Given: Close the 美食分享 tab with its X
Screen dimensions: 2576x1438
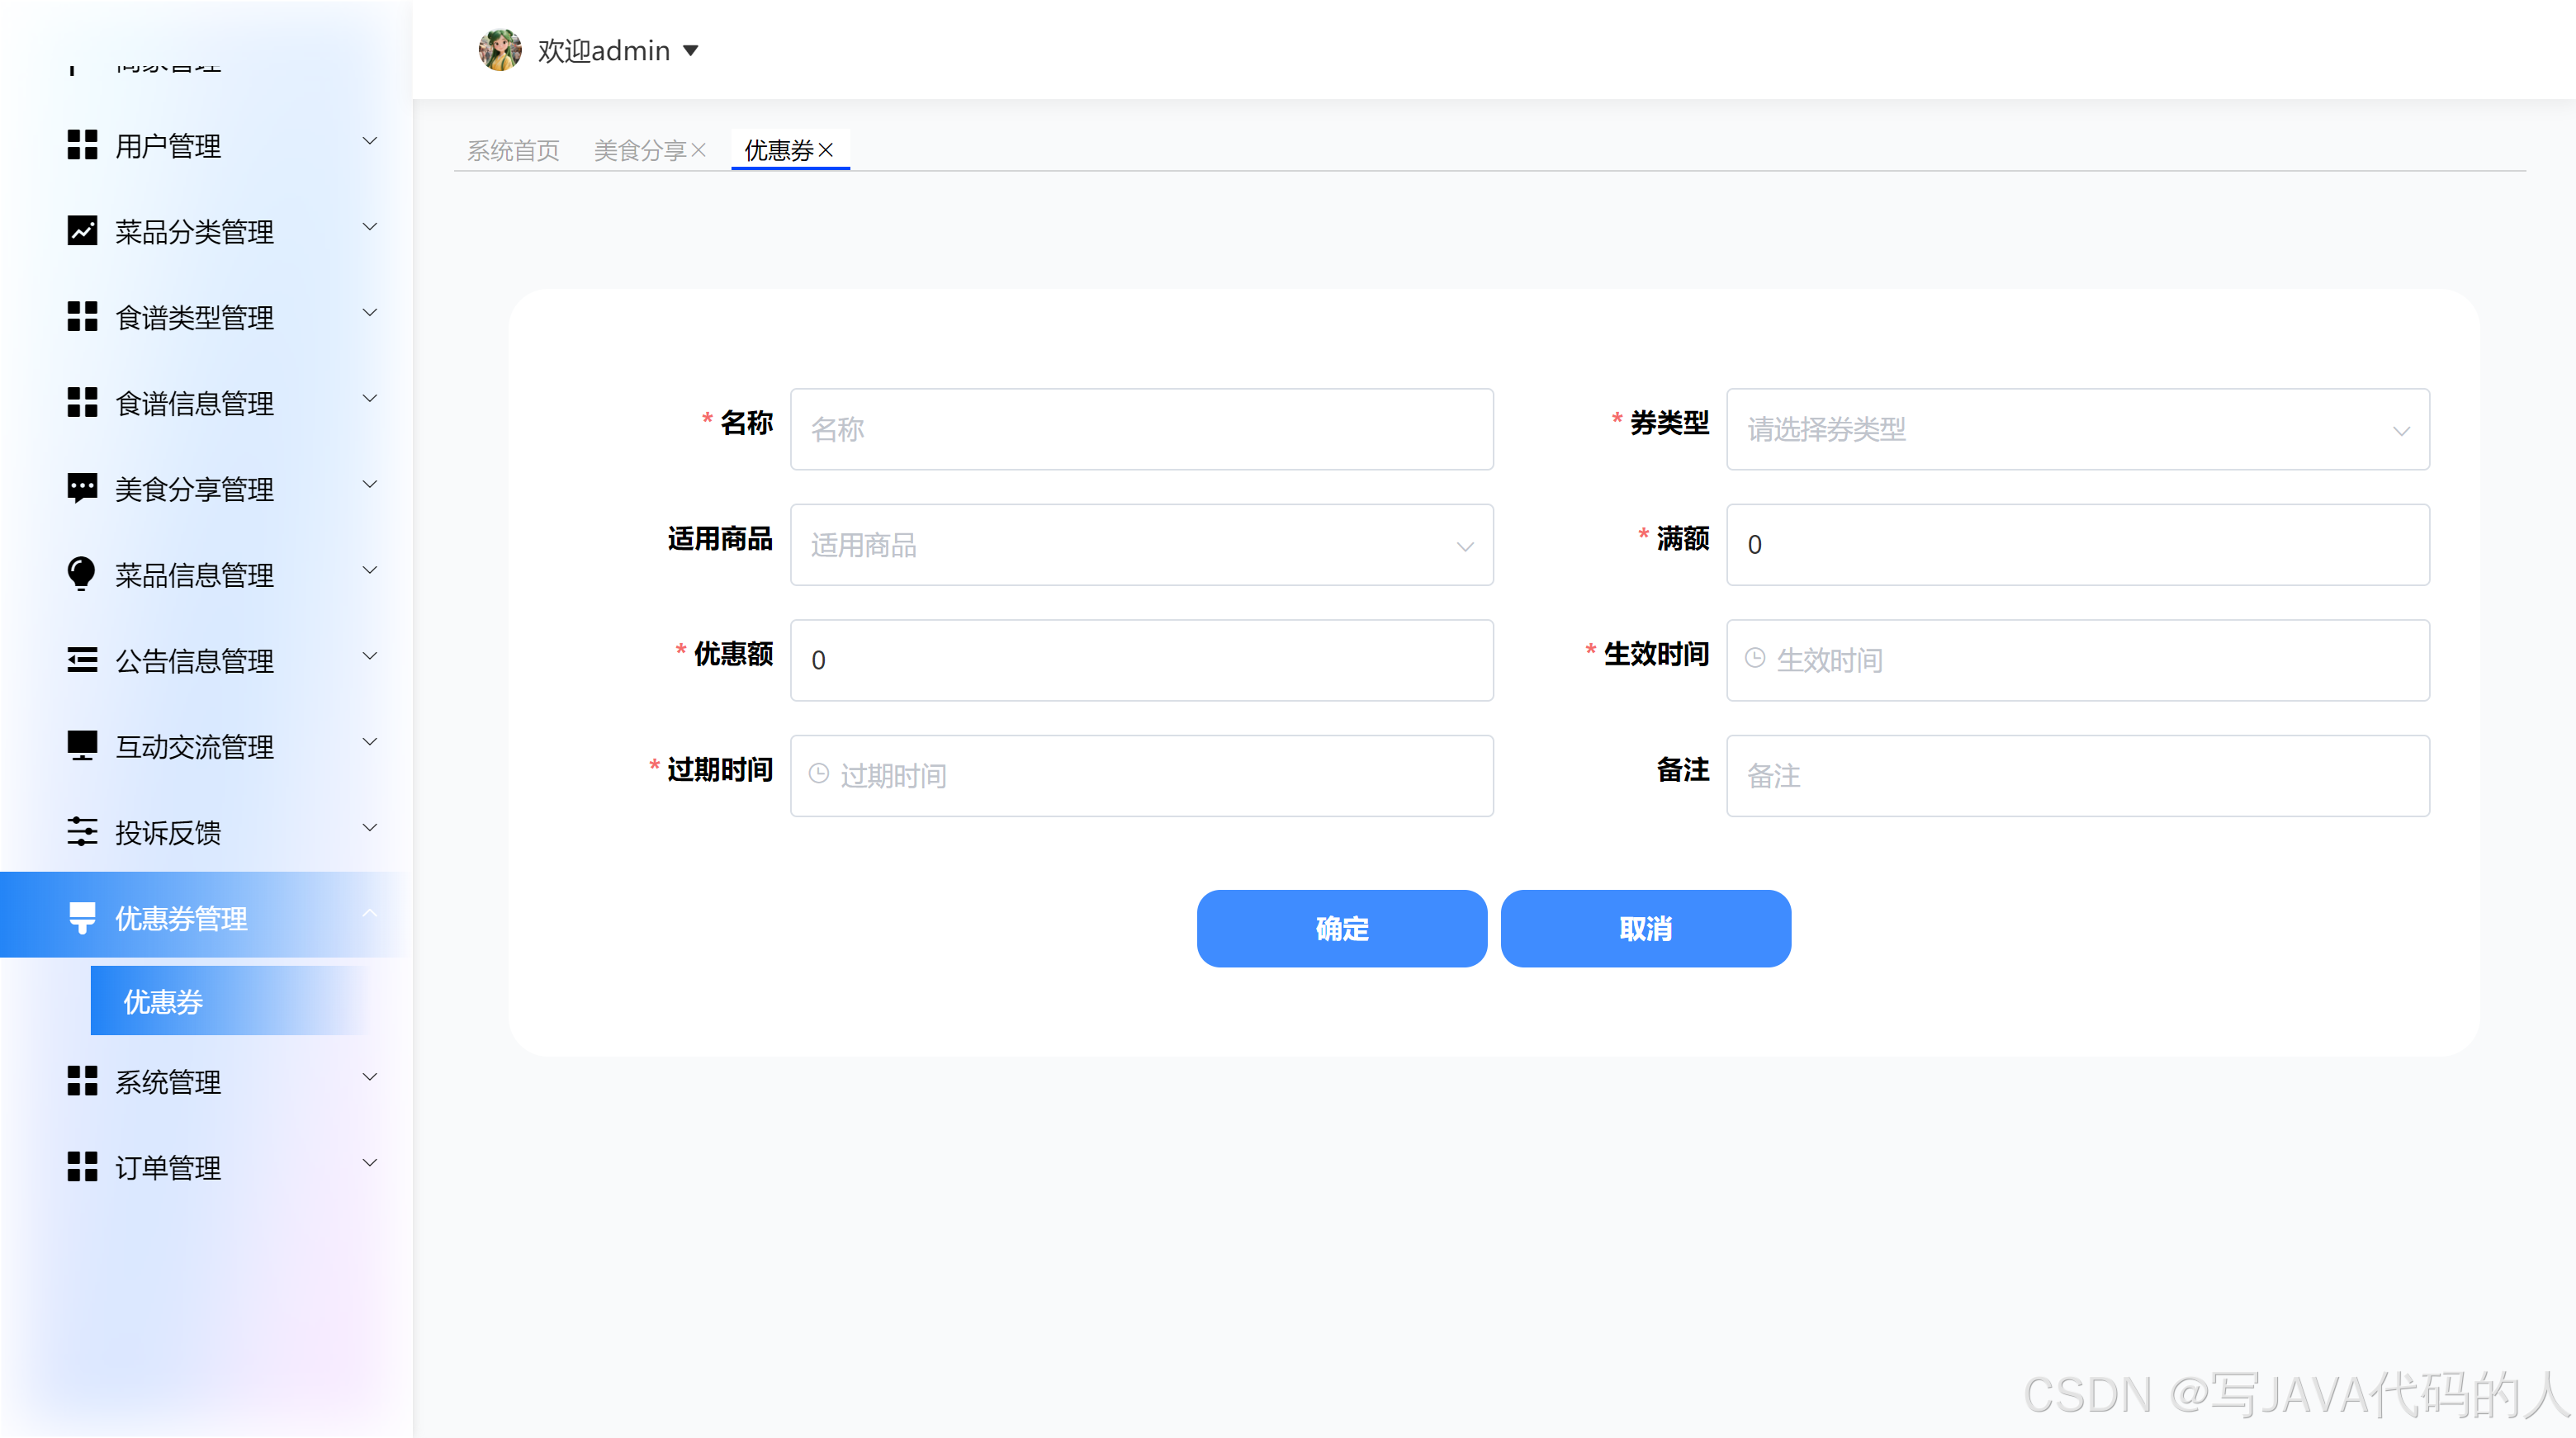Looking at the screenshot, I should [x=699, y=150].
